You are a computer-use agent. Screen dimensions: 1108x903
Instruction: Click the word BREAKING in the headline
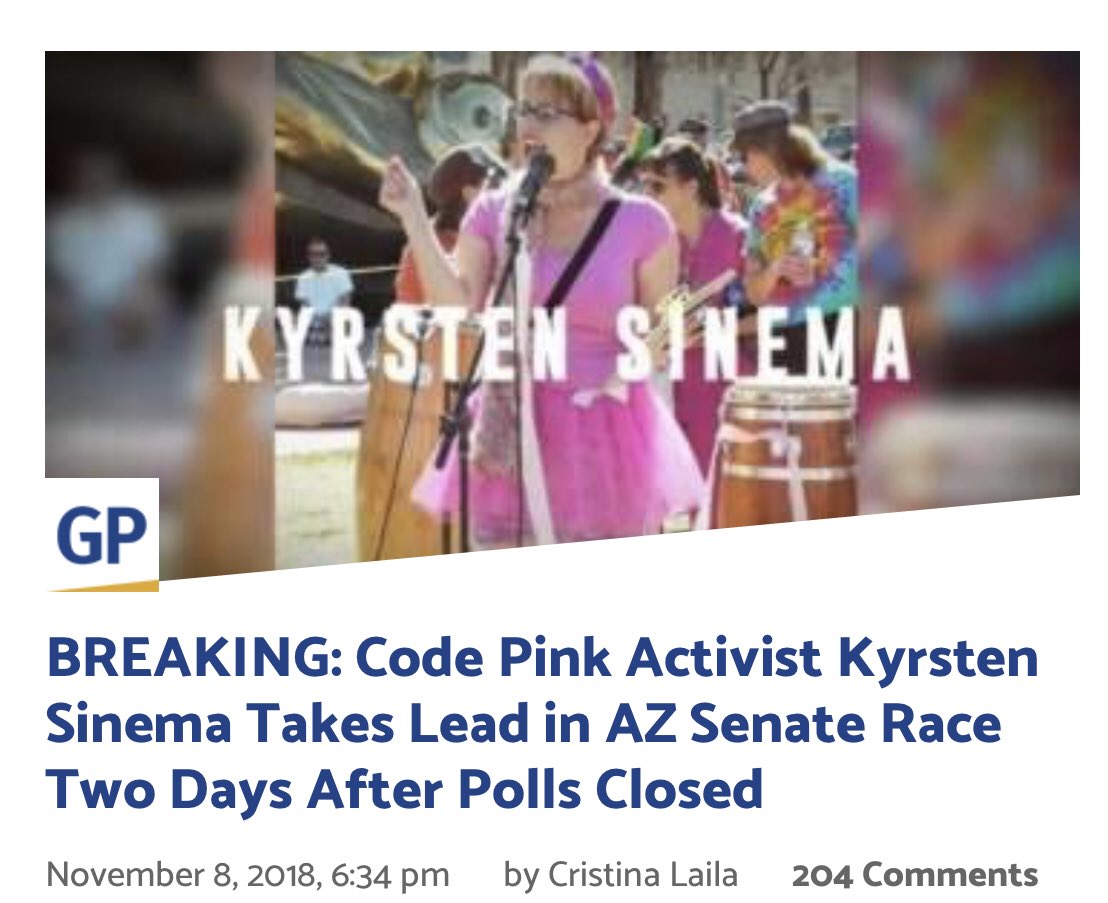point(194,658)
